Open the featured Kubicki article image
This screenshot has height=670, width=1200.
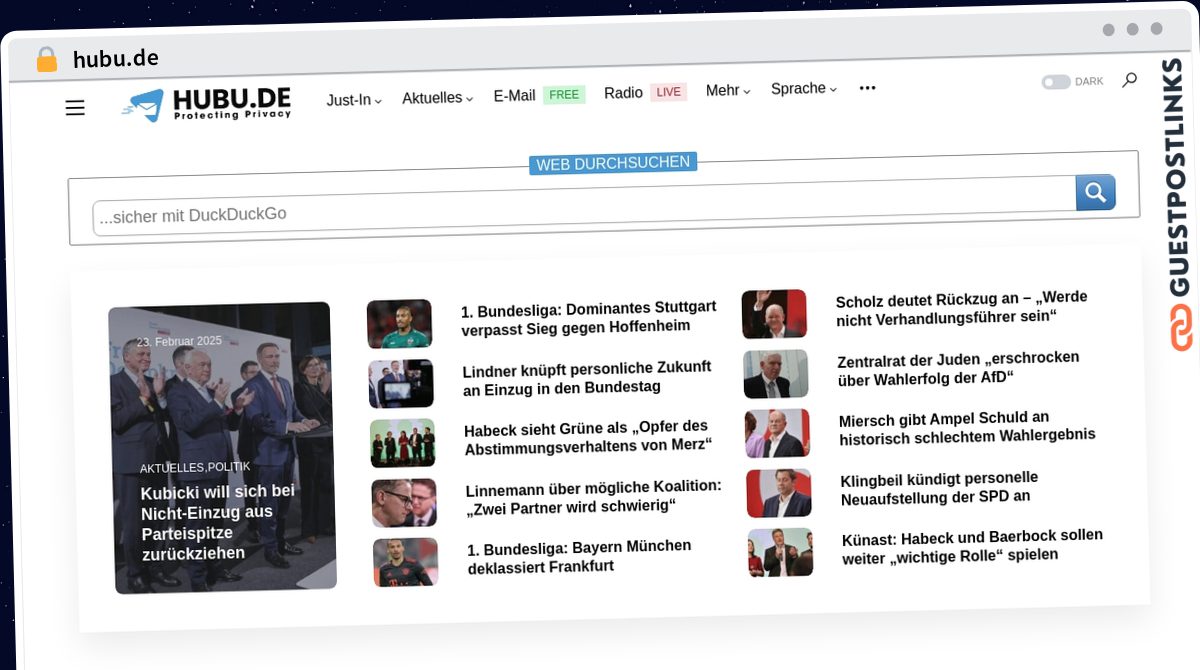click(x=223, y=447)
